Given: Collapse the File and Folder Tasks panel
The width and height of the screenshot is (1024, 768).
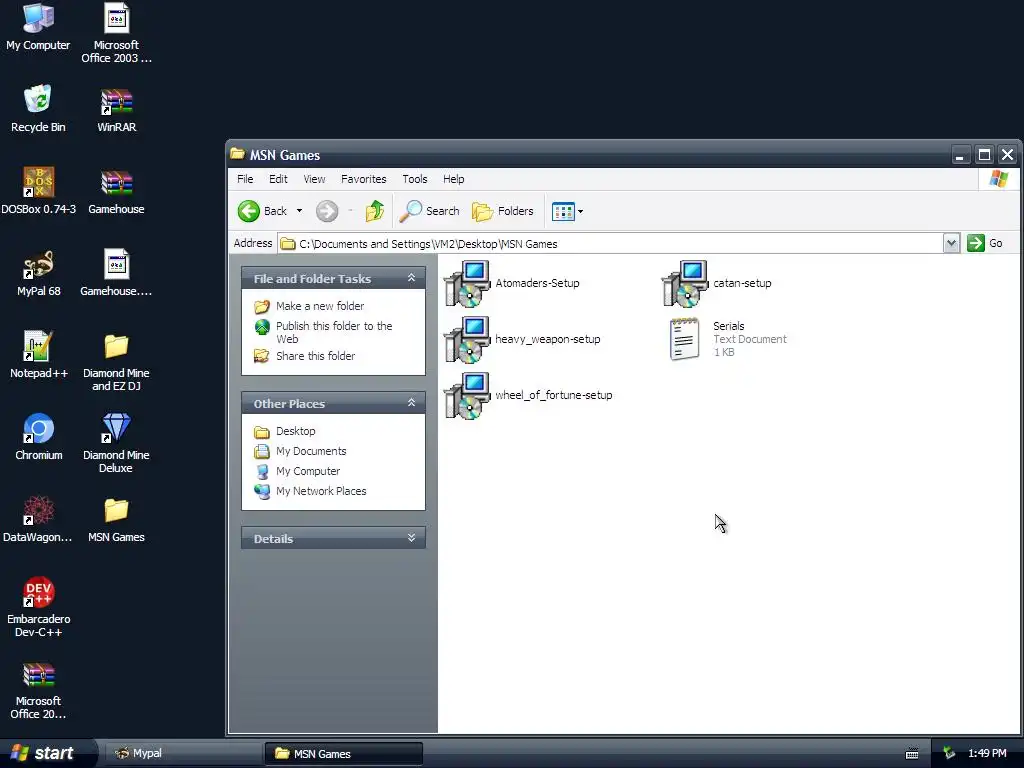Looking at the screenshot, I should 411,278.
